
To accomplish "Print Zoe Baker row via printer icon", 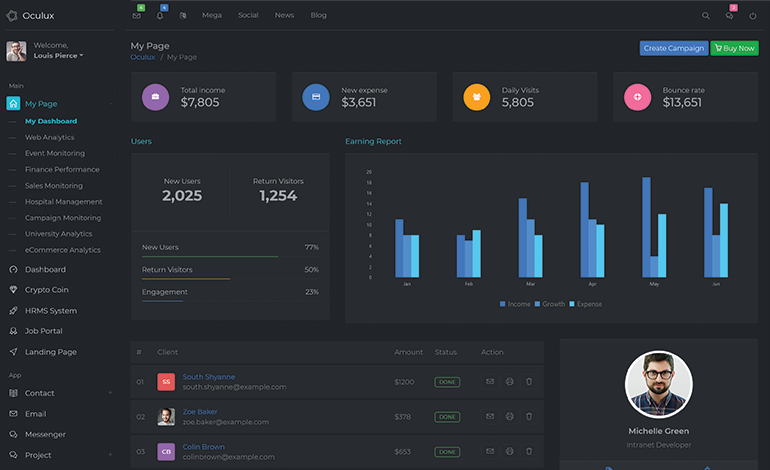I will point(510,416).
